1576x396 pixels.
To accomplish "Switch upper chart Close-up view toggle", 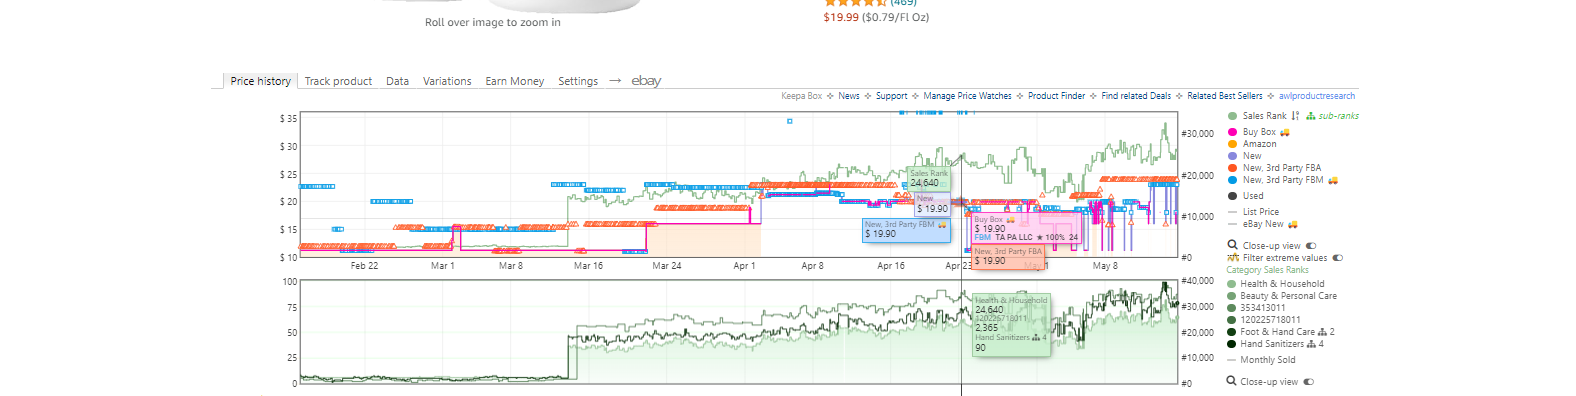I will click(x=1311, y=245).
